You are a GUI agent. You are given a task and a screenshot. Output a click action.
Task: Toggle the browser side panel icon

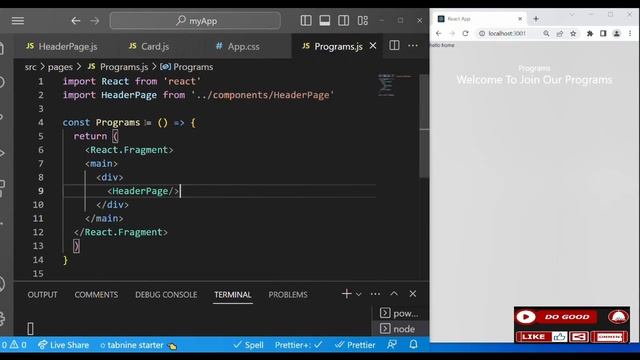603,33
